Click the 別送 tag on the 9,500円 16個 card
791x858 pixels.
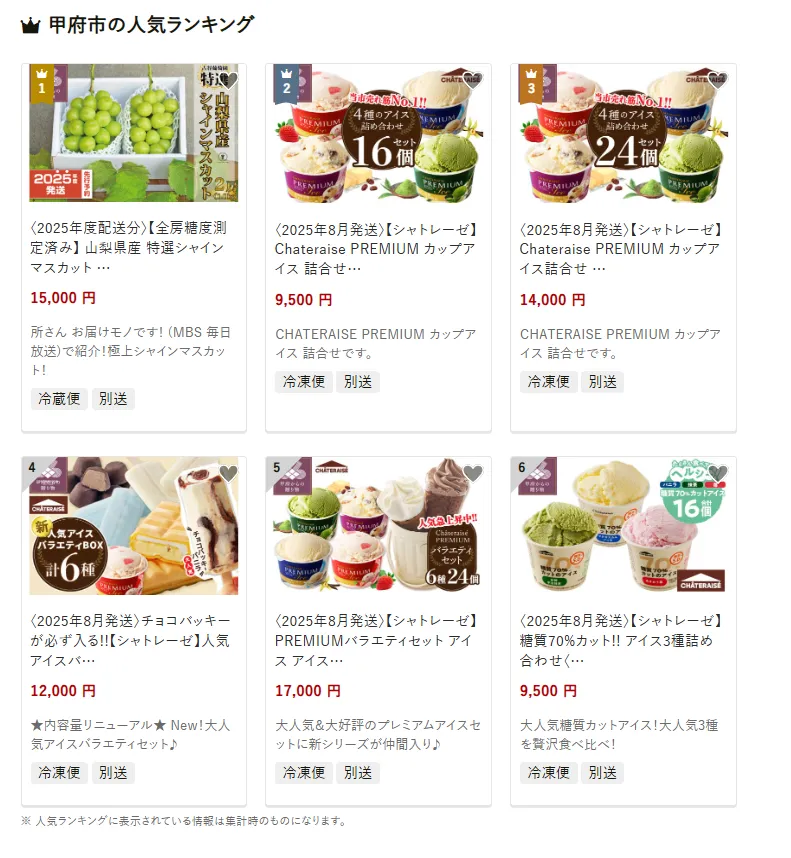click(x=358, y=382)
